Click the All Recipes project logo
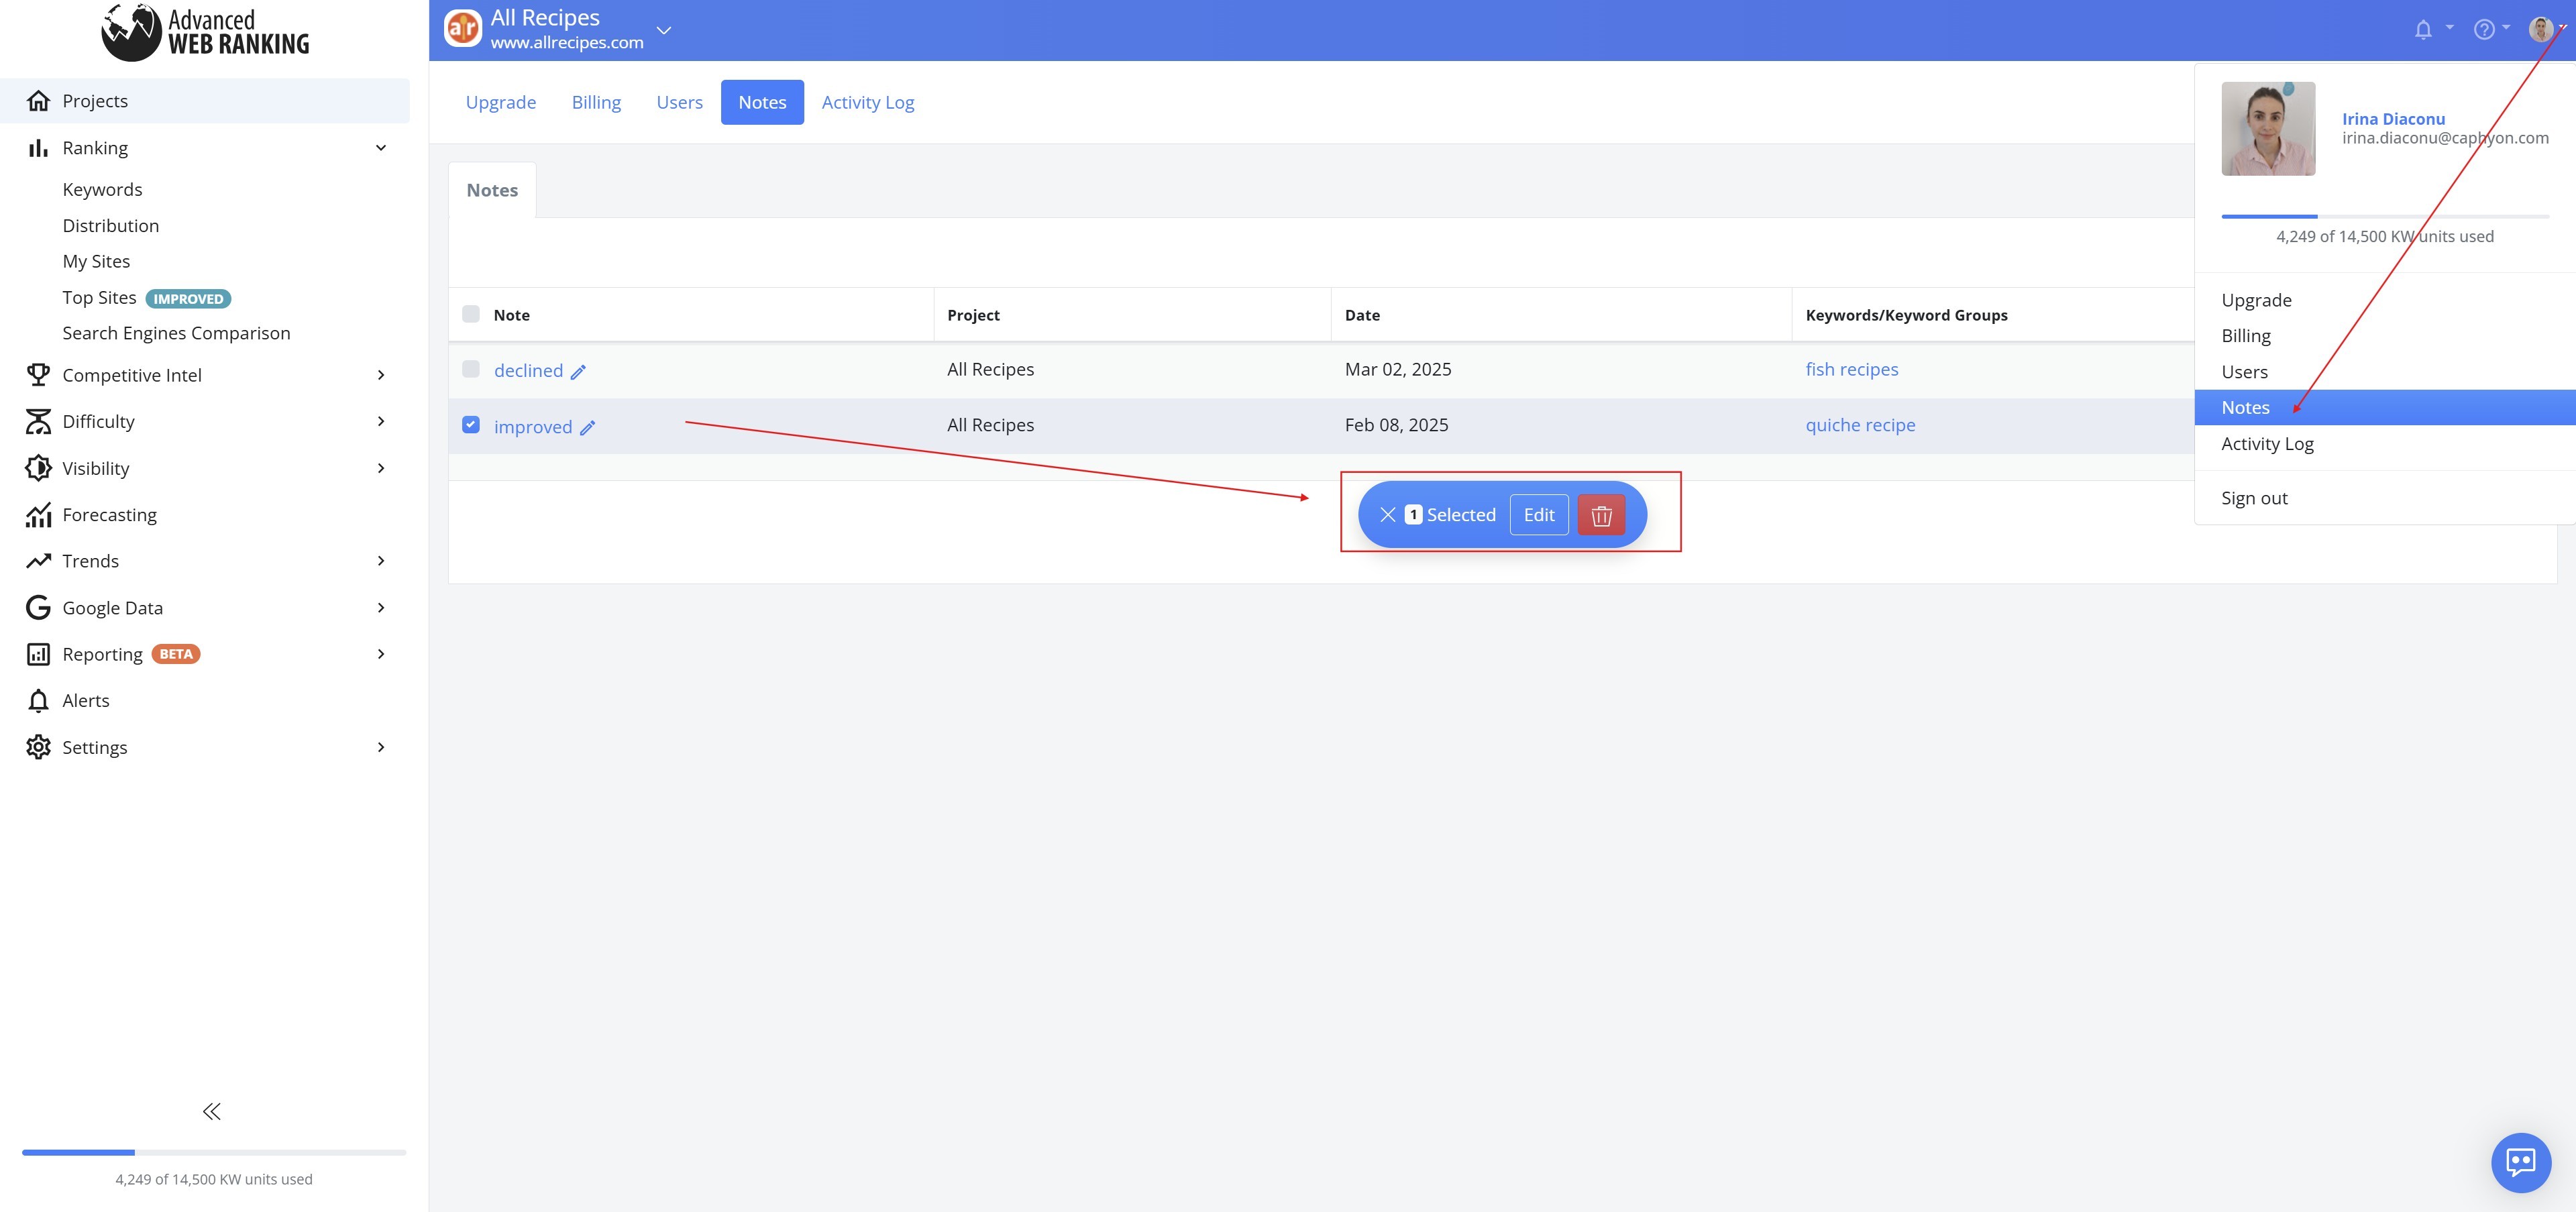The height and width of the screenshot is (1212, 2576). tap(463, 29)
